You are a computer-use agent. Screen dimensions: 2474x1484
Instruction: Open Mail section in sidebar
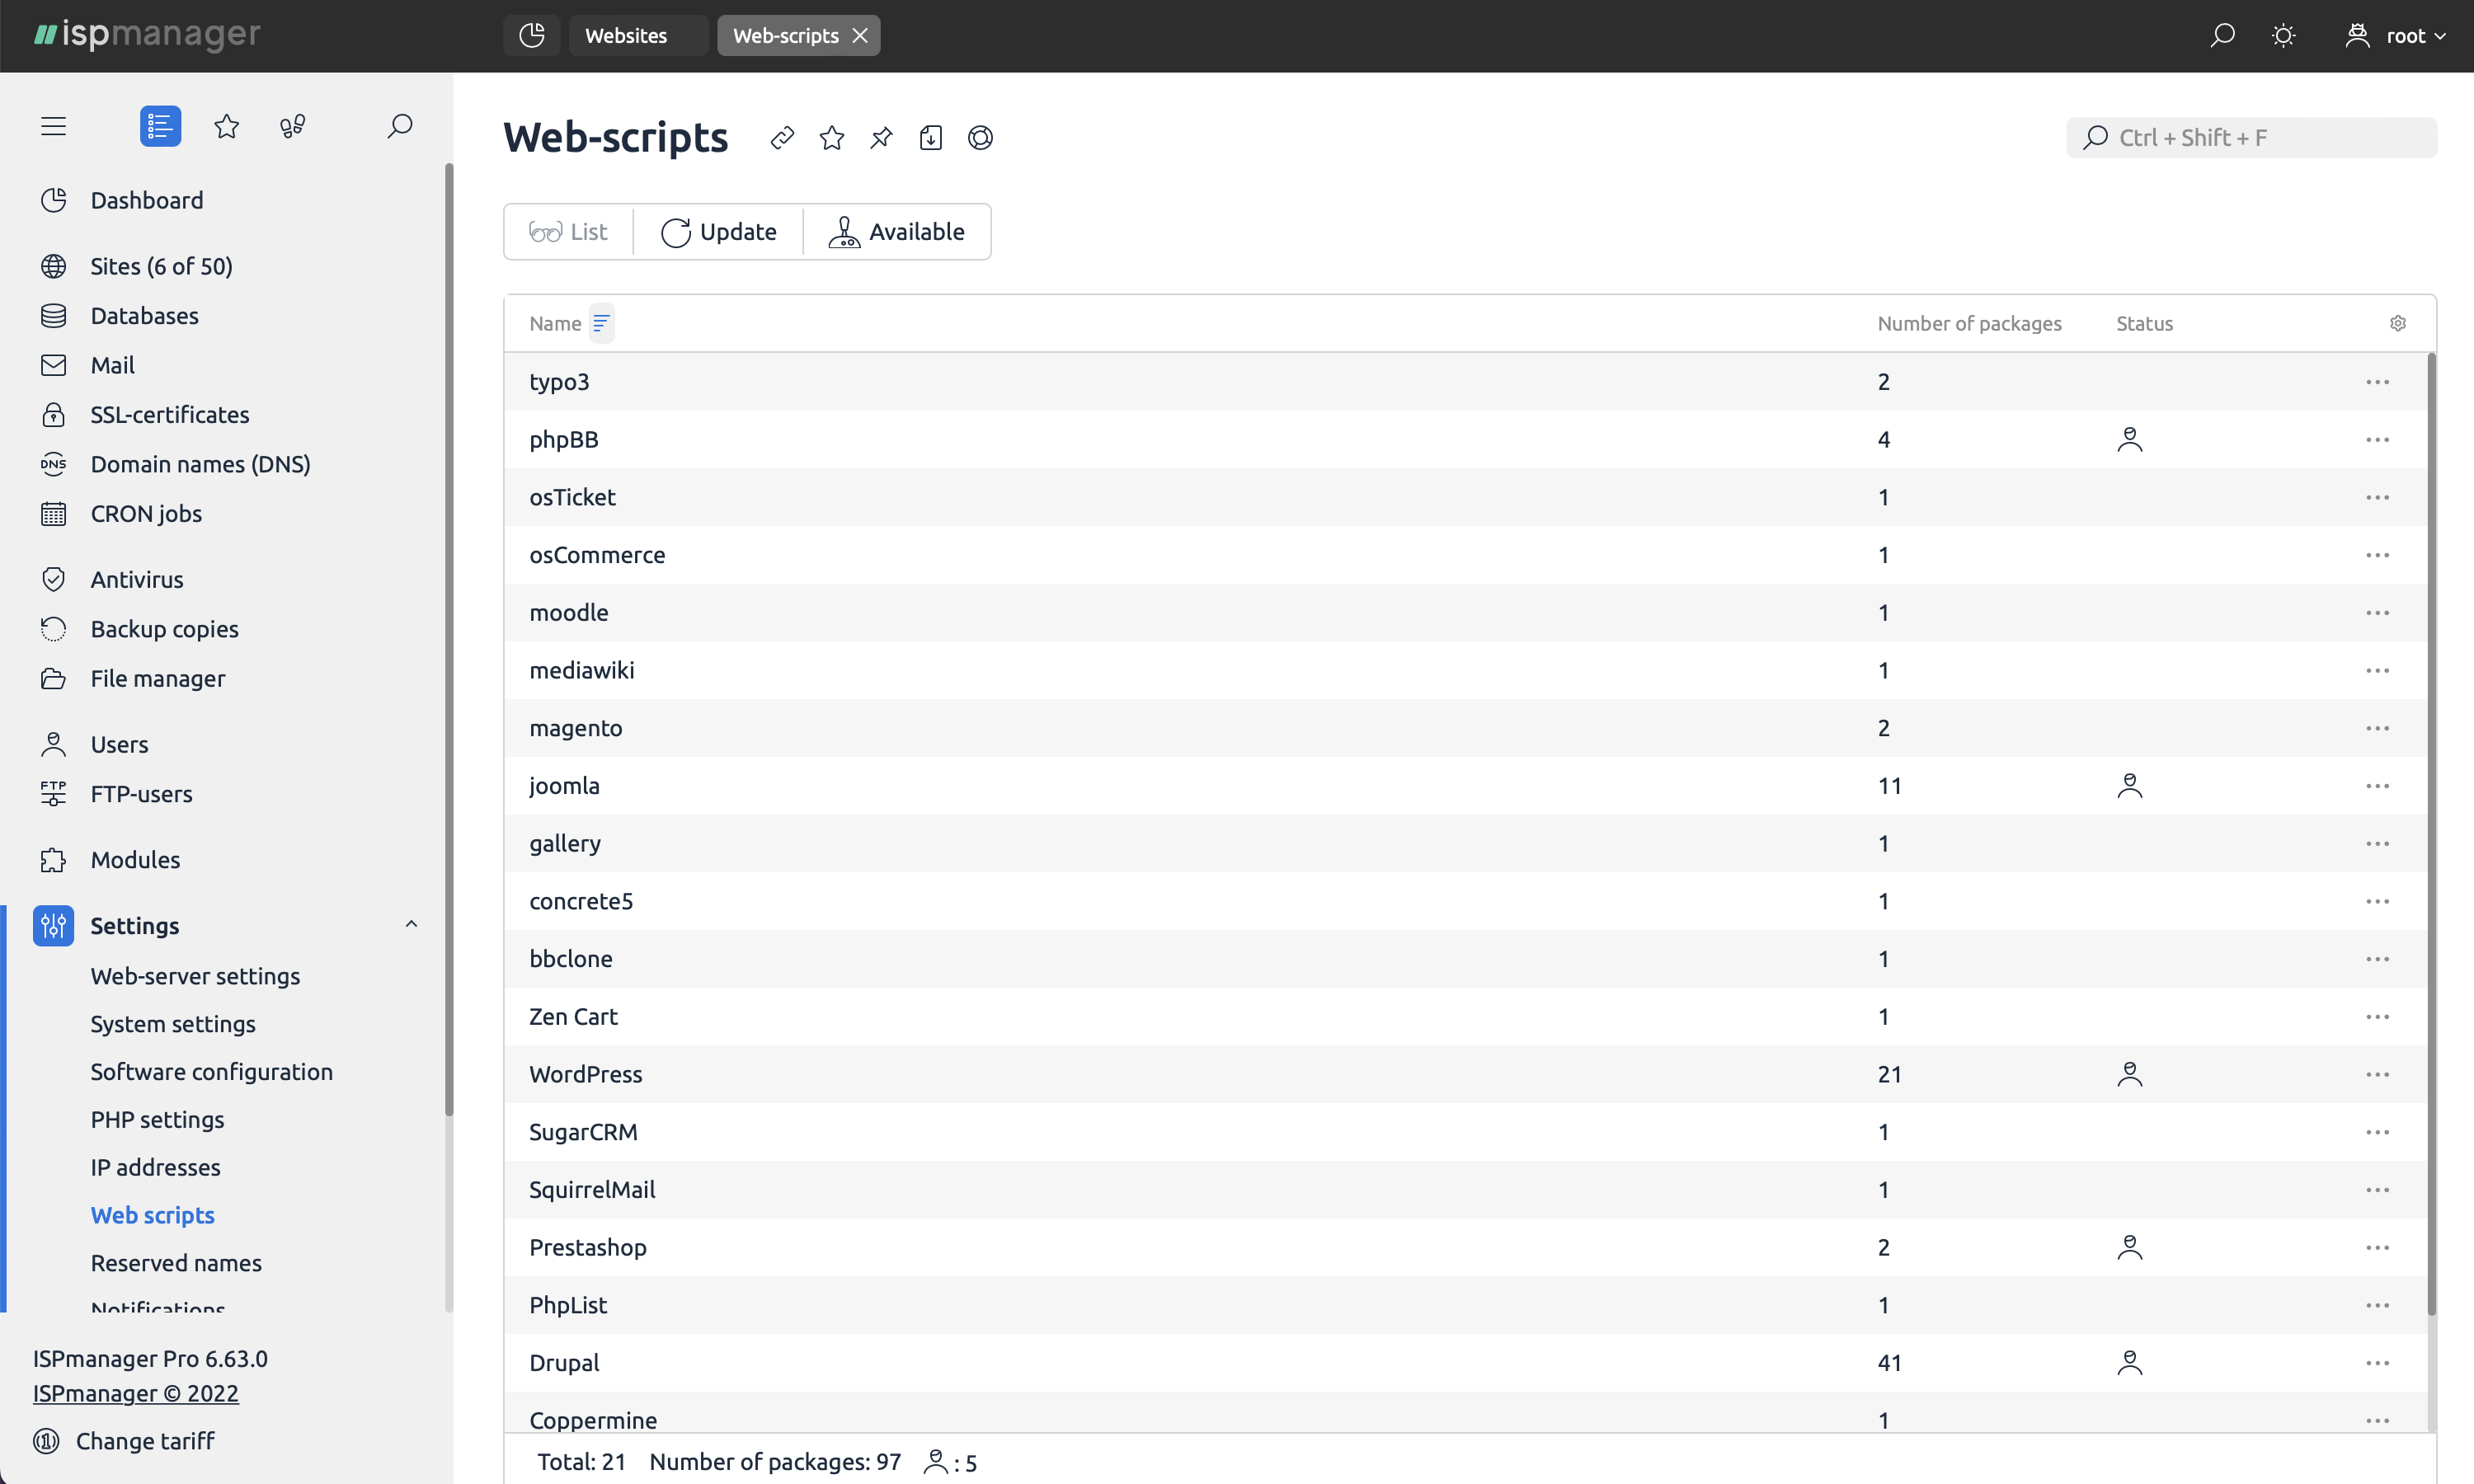112,365
